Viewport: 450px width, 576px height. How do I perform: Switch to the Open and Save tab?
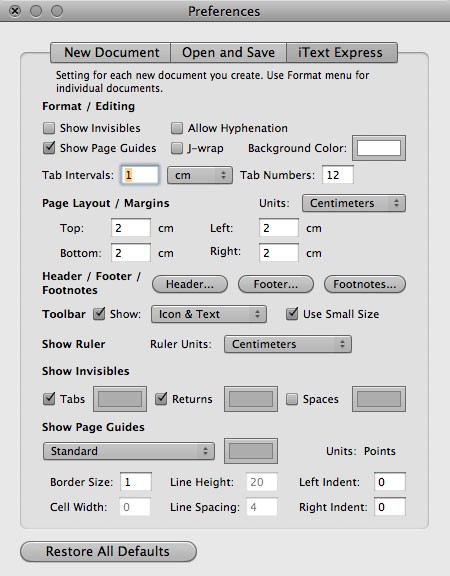coord(228,53)
